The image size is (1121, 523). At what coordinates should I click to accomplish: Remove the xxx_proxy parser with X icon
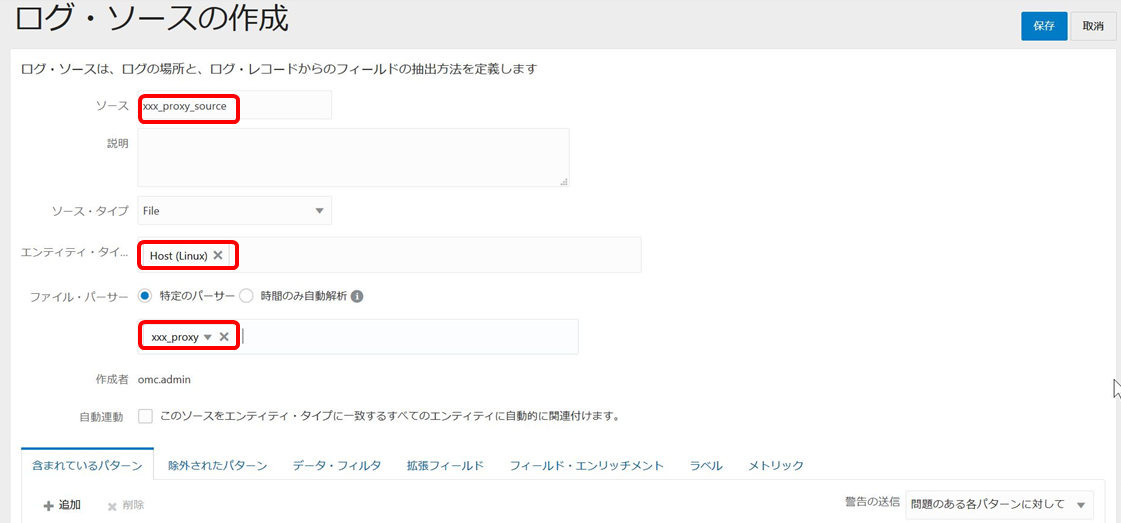tap(224, 337)
